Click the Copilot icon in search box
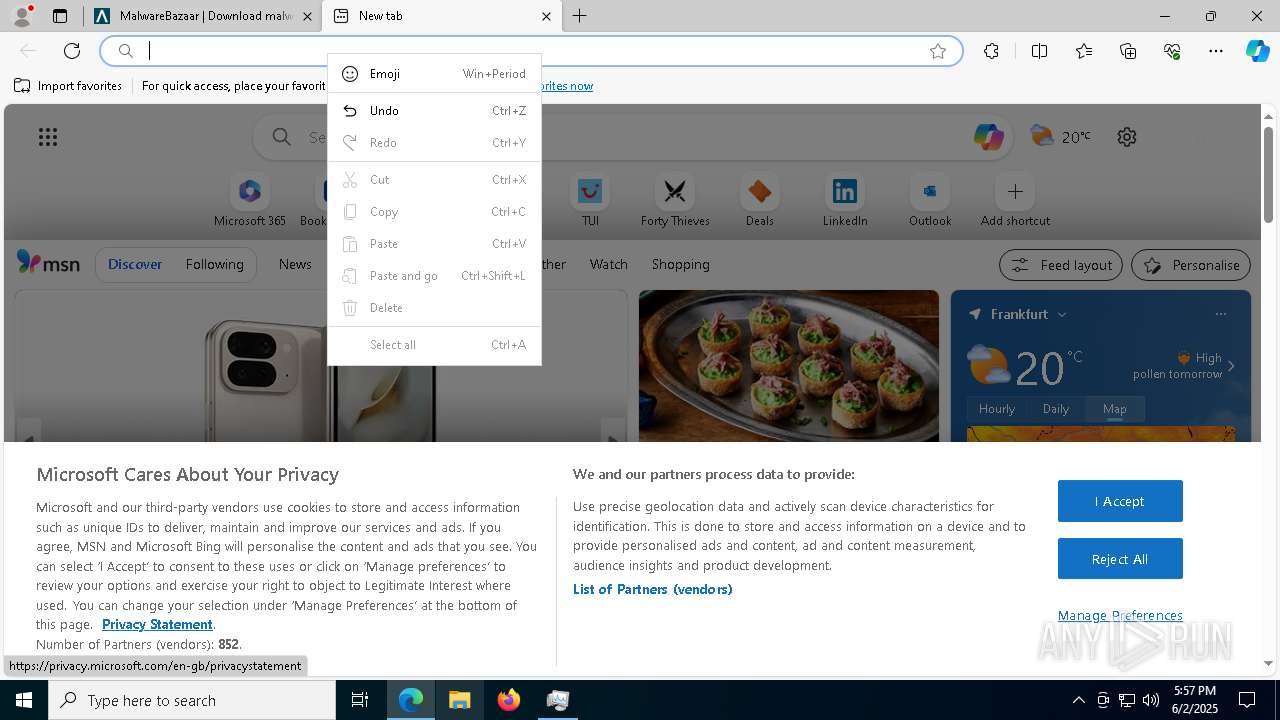 point(988,137)
